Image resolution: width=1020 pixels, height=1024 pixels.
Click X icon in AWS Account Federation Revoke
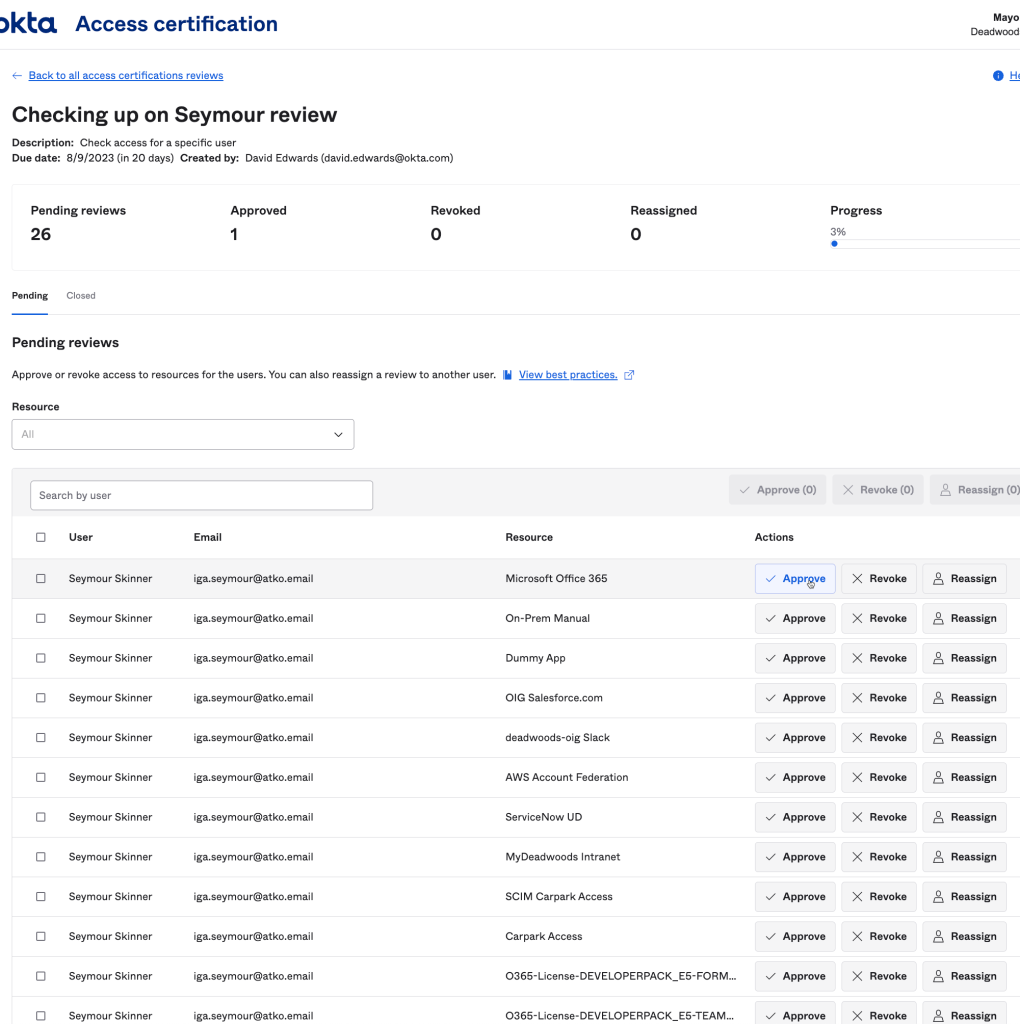pyautogui.click(x=857, y=777)
